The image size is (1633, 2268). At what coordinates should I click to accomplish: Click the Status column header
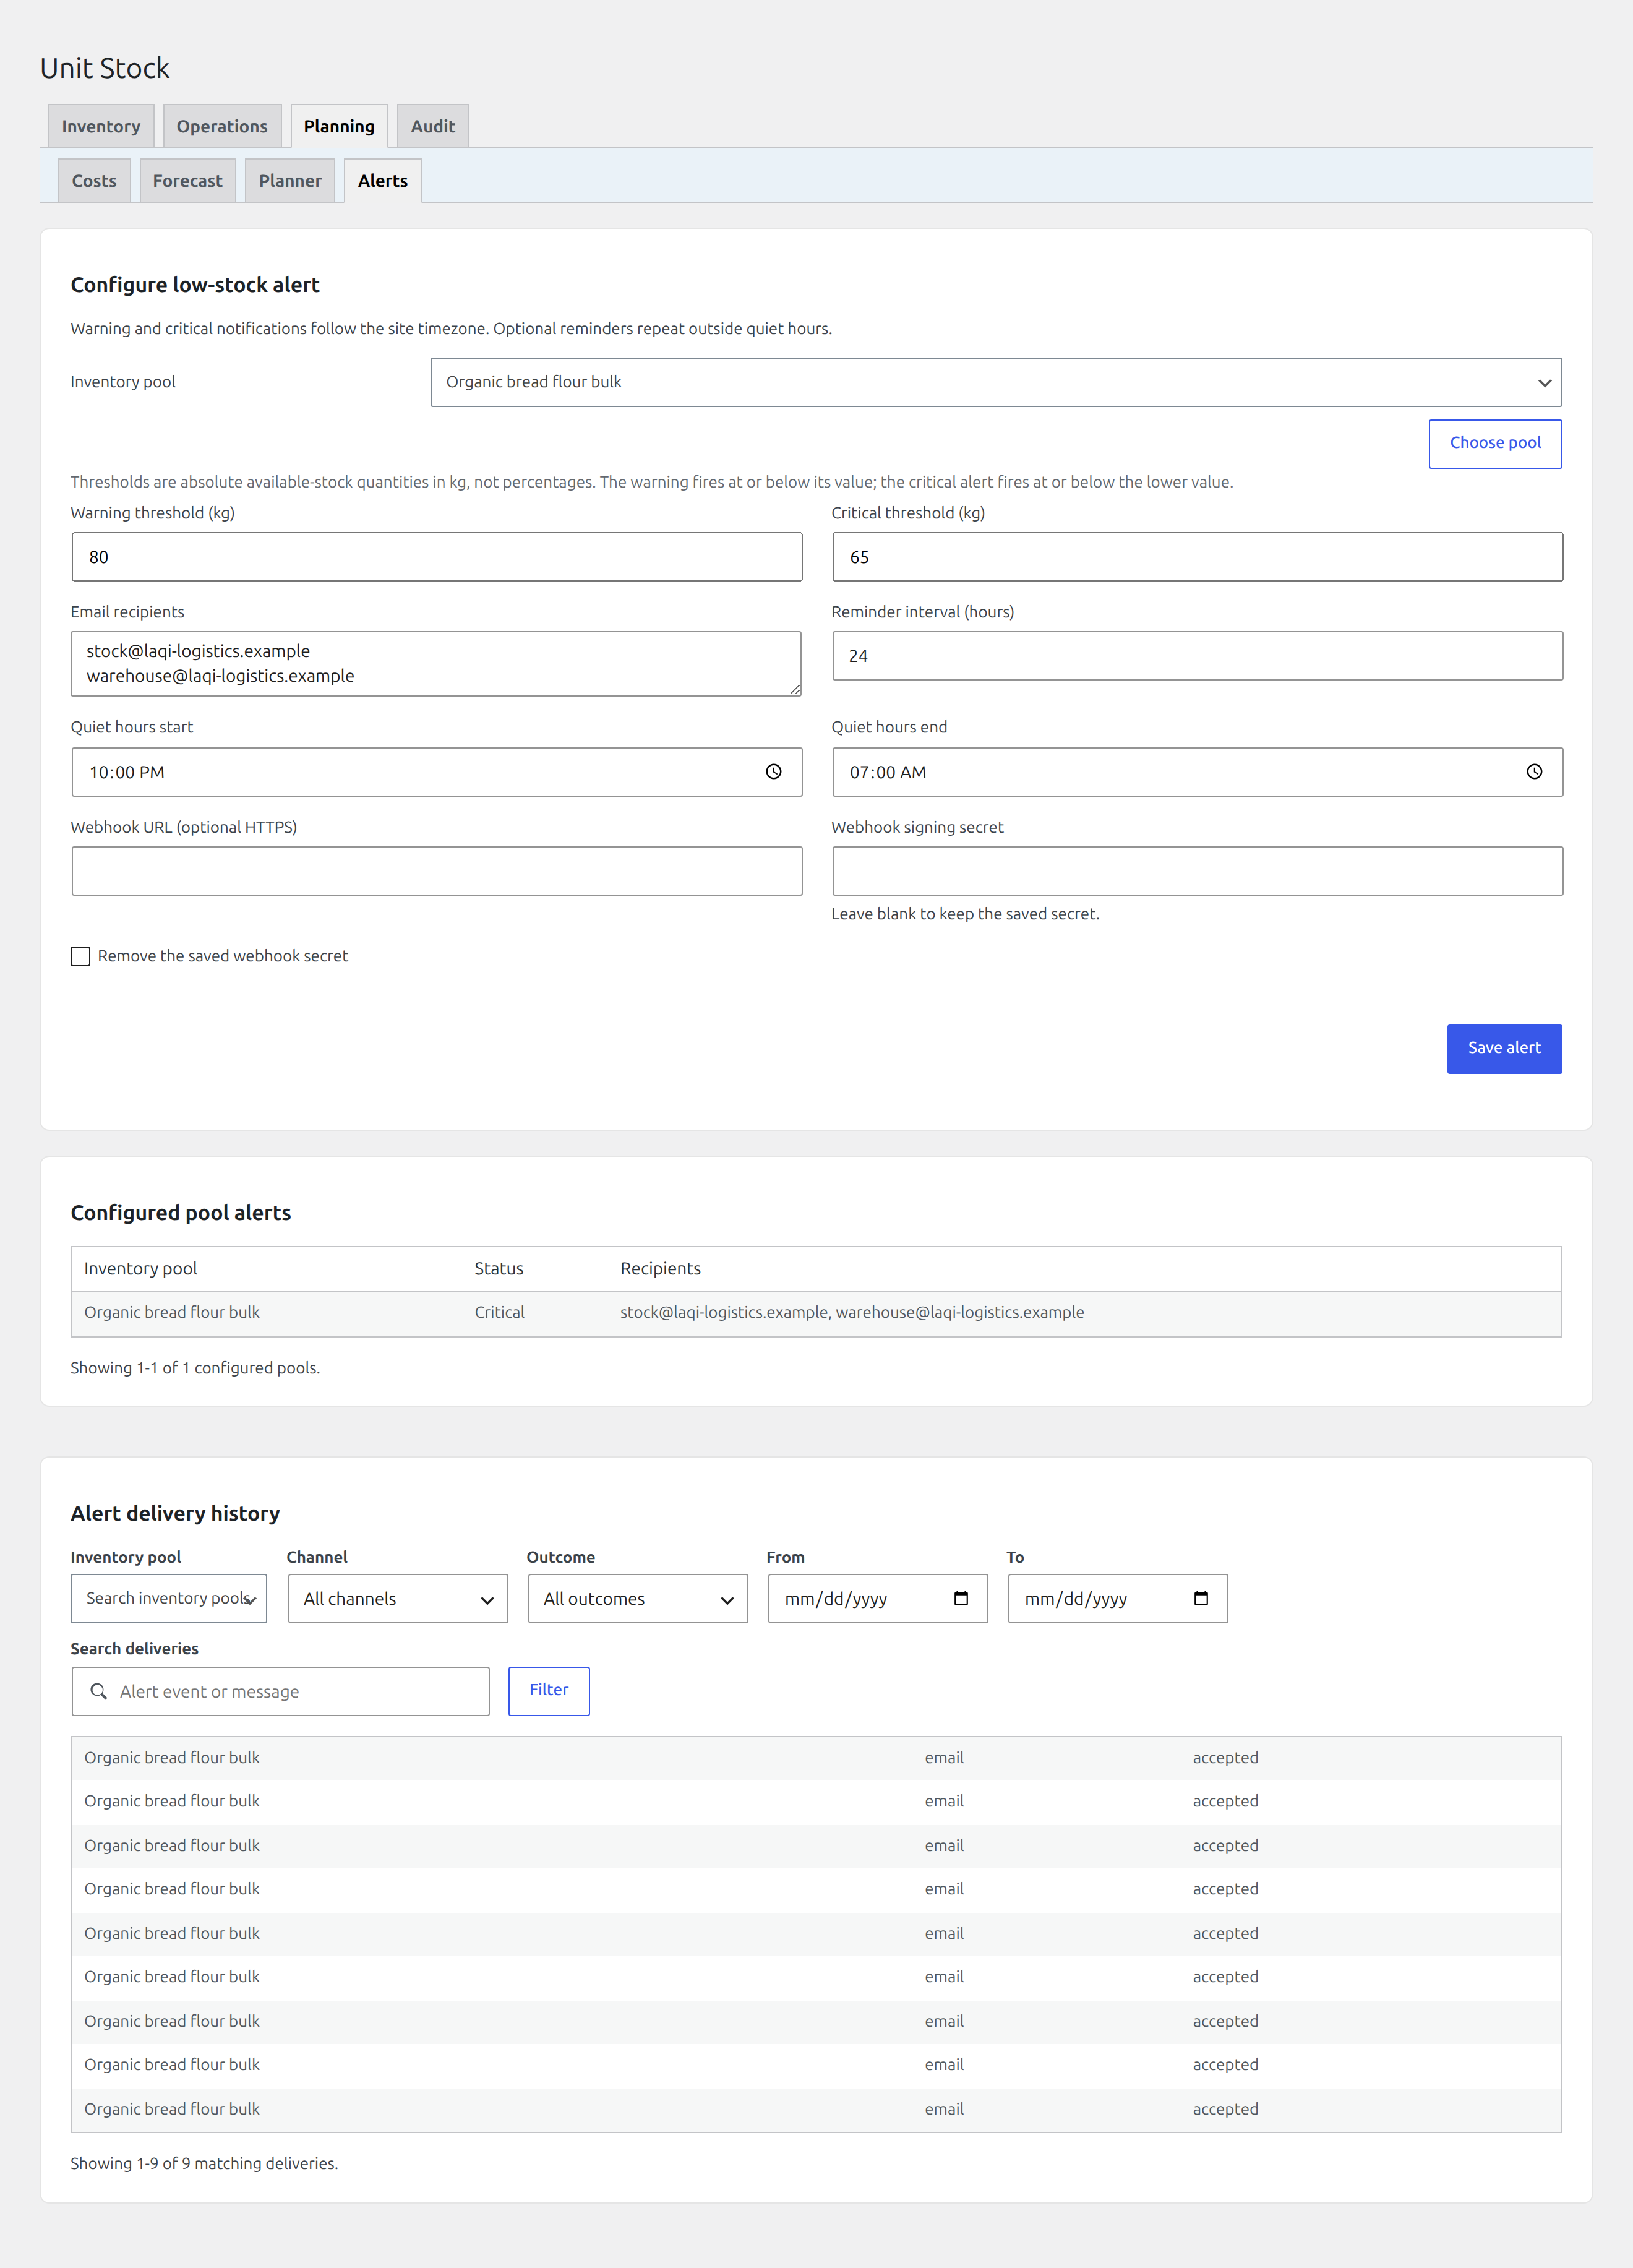[499, 1268]
